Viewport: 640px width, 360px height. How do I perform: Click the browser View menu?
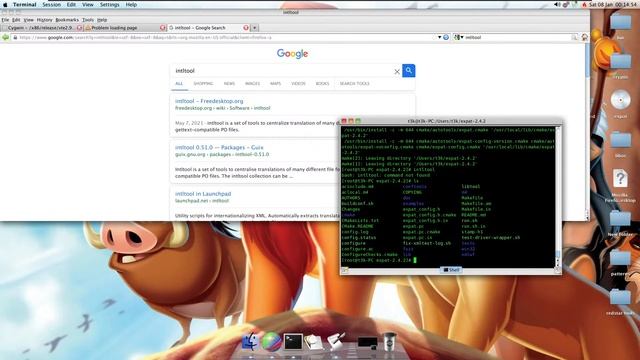(28, 20)
